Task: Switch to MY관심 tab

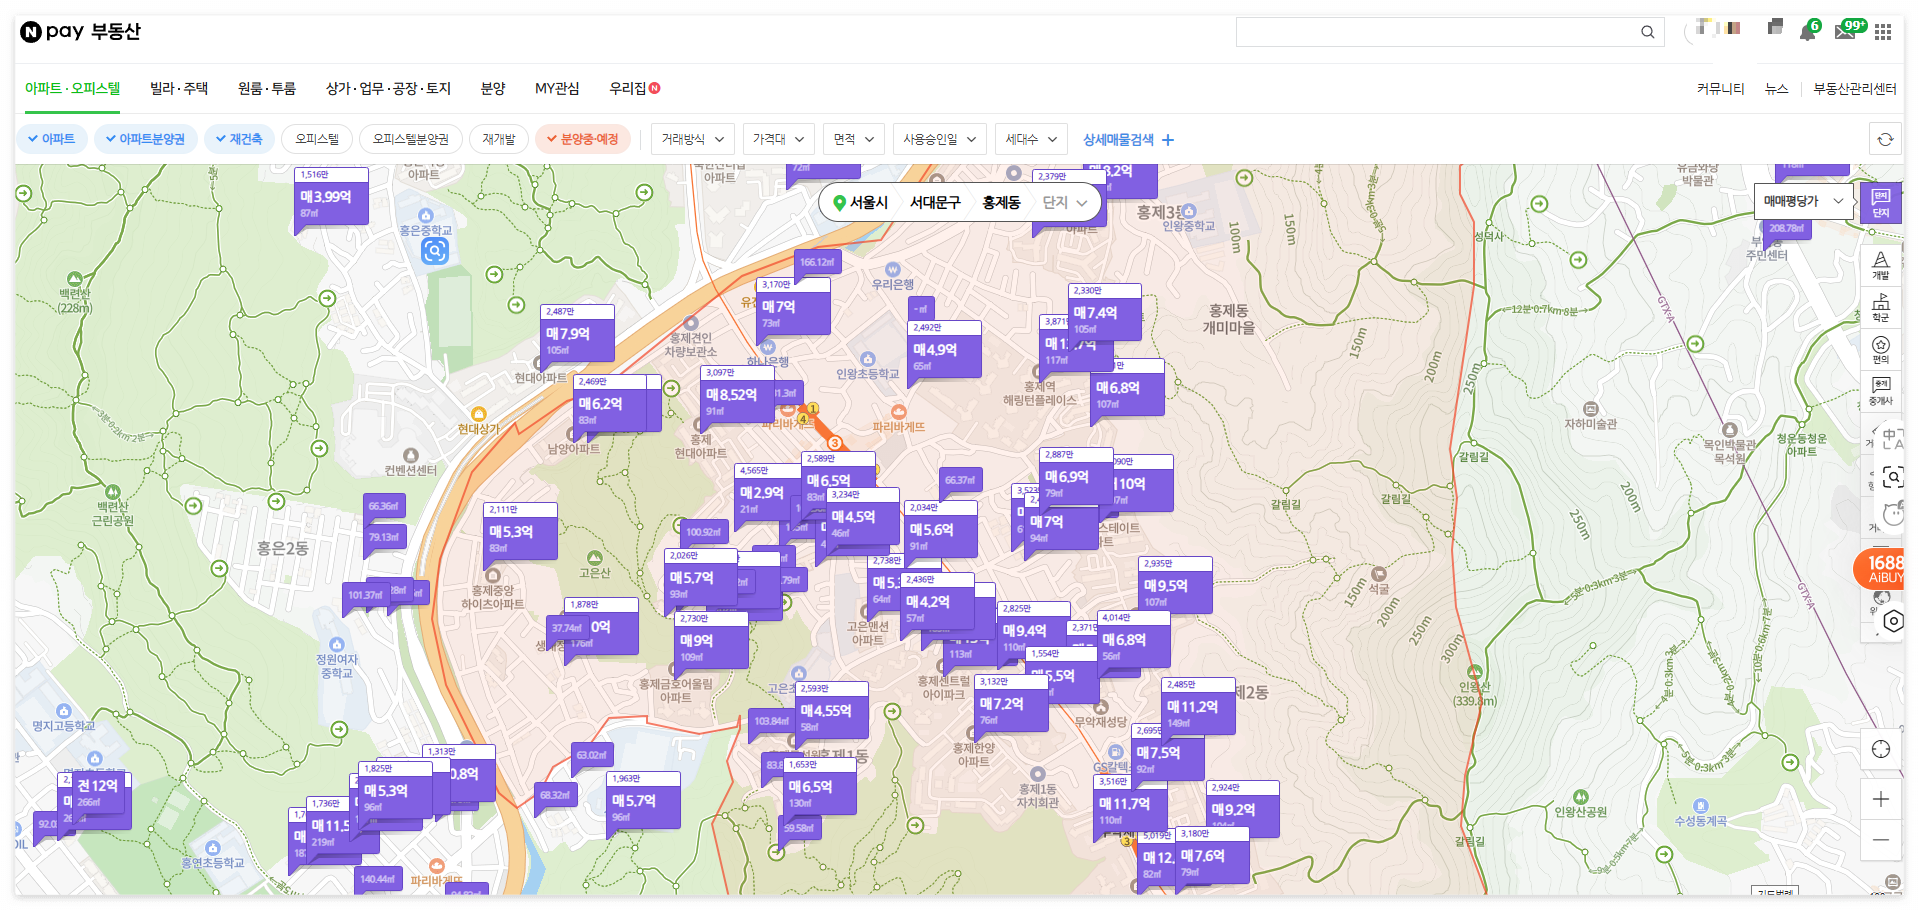Action: click(x=557, y=88)
